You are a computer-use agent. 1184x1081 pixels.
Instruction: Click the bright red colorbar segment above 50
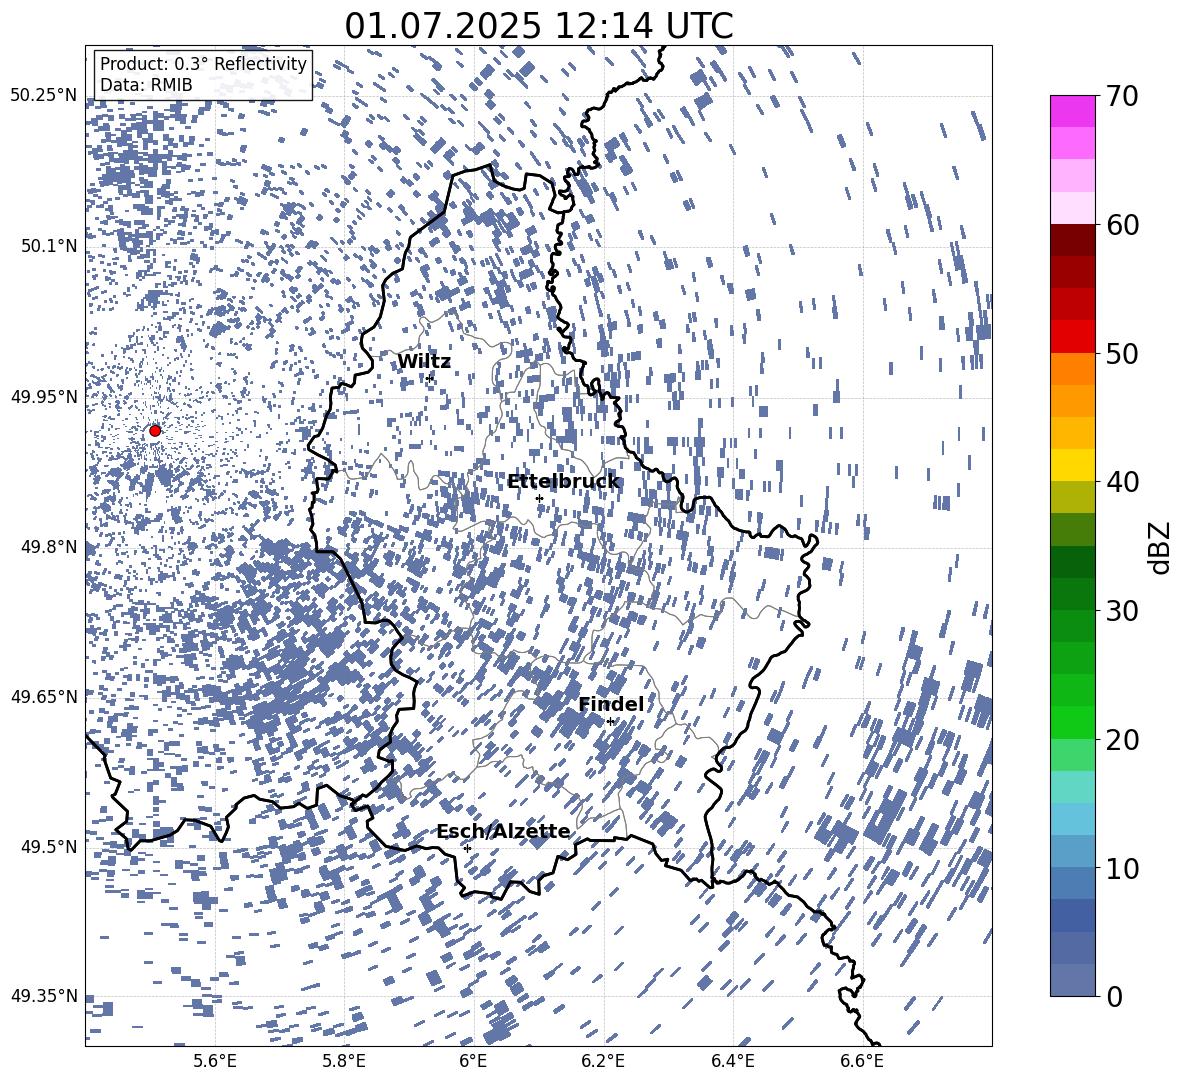click(x=1073, y=336)
